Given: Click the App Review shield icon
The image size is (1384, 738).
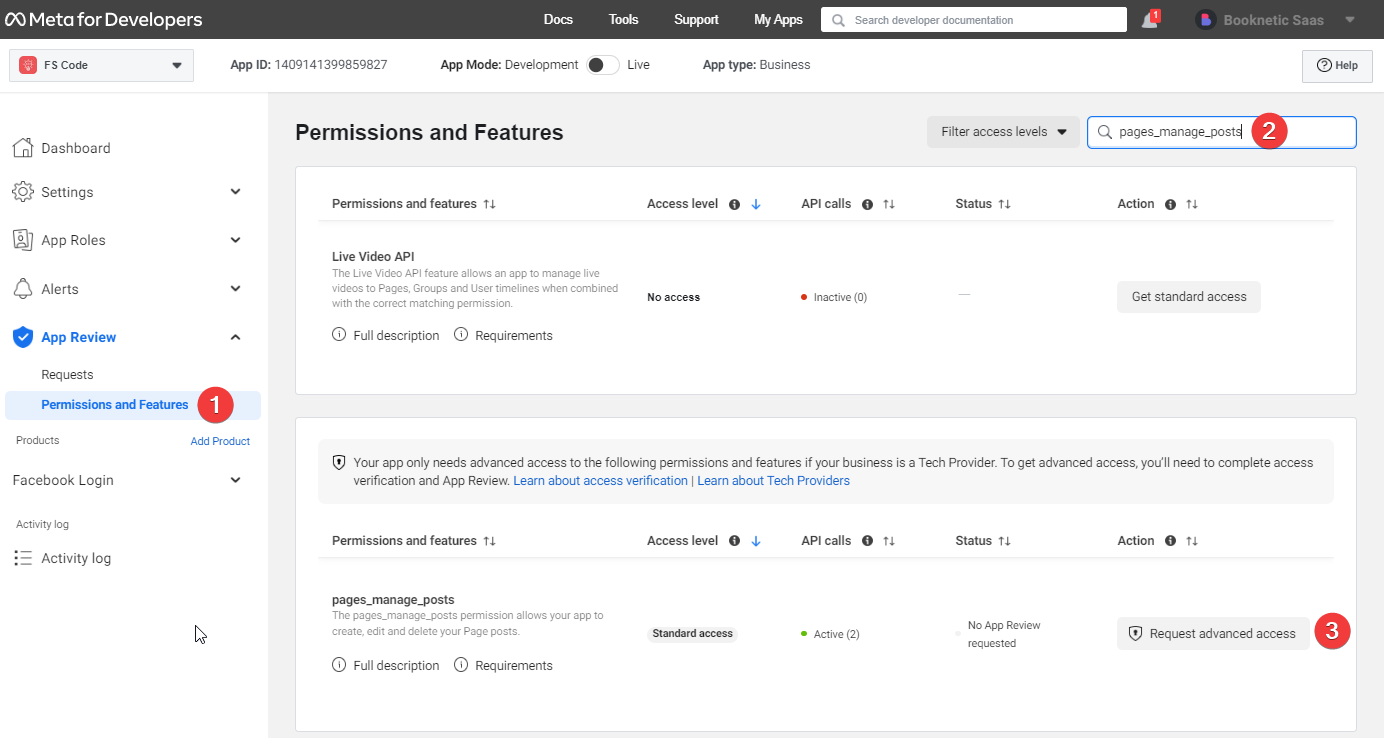Looking at the screenshot, I should 22,337.
